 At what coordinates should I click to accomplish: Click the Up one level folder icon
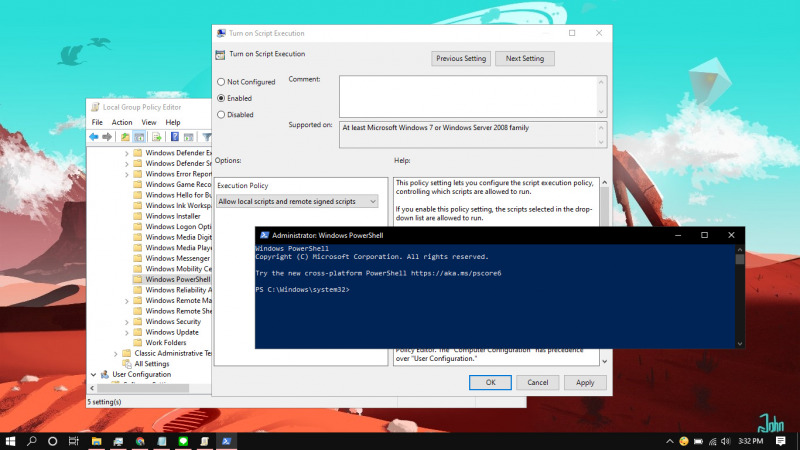(125, 137)
